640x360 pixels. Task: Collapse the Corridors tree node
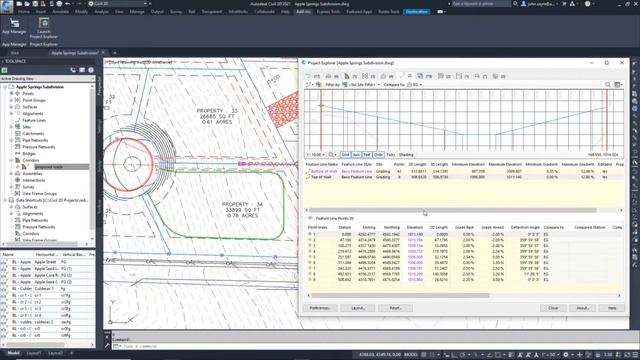tap(11, 160)
